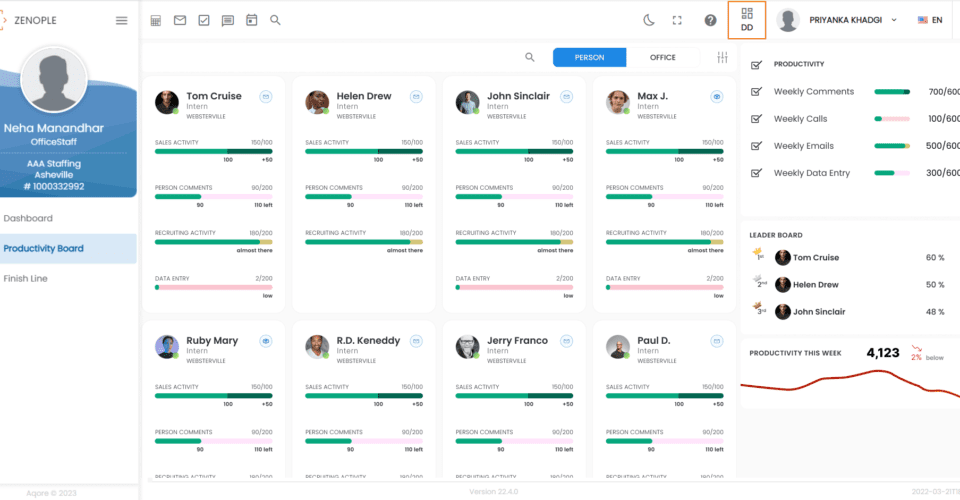Open the calculator icon in top toolbar
960x500 pixels.
pos(156,20)
